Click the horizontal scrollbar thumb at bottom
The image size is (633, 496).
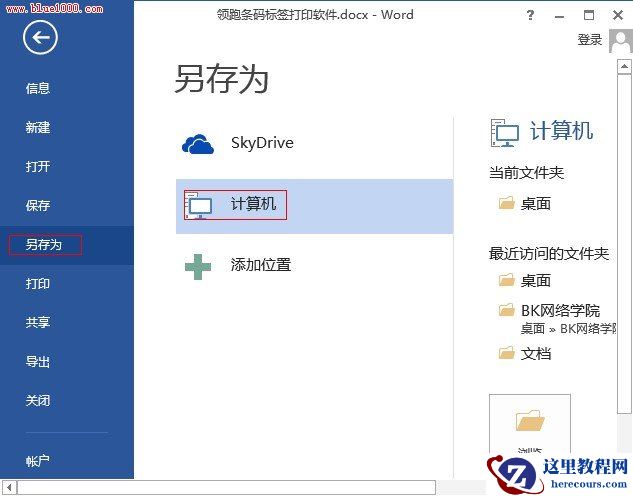pos(226,488)
